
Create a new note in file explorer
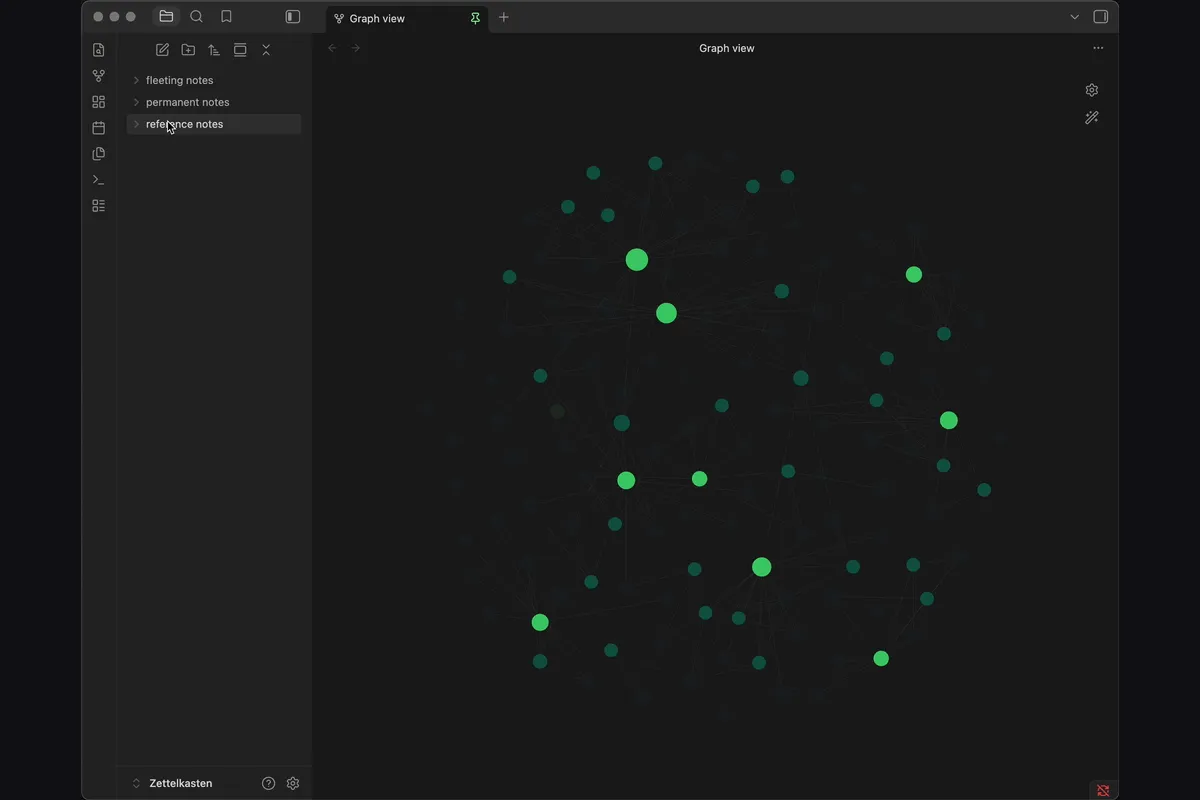tap(162, 50)
